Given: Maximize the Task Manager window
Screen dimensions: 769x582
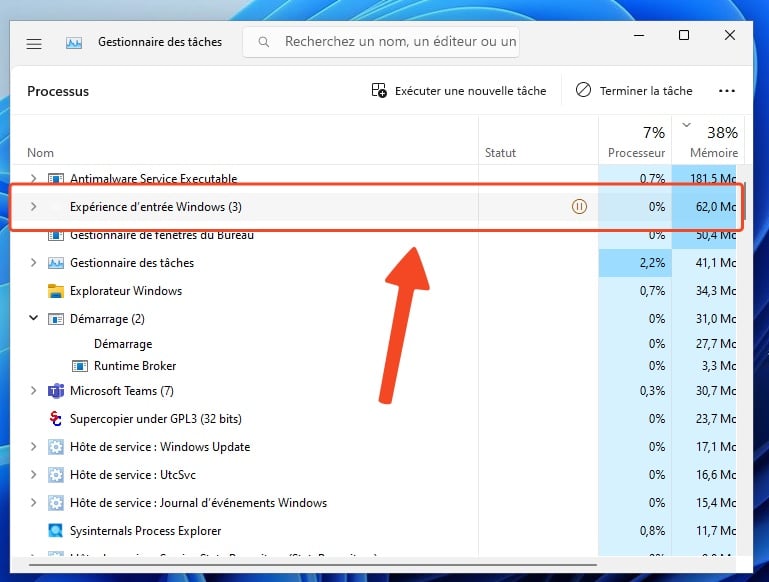Looking at the screenshot, I should tap(684, 35).
